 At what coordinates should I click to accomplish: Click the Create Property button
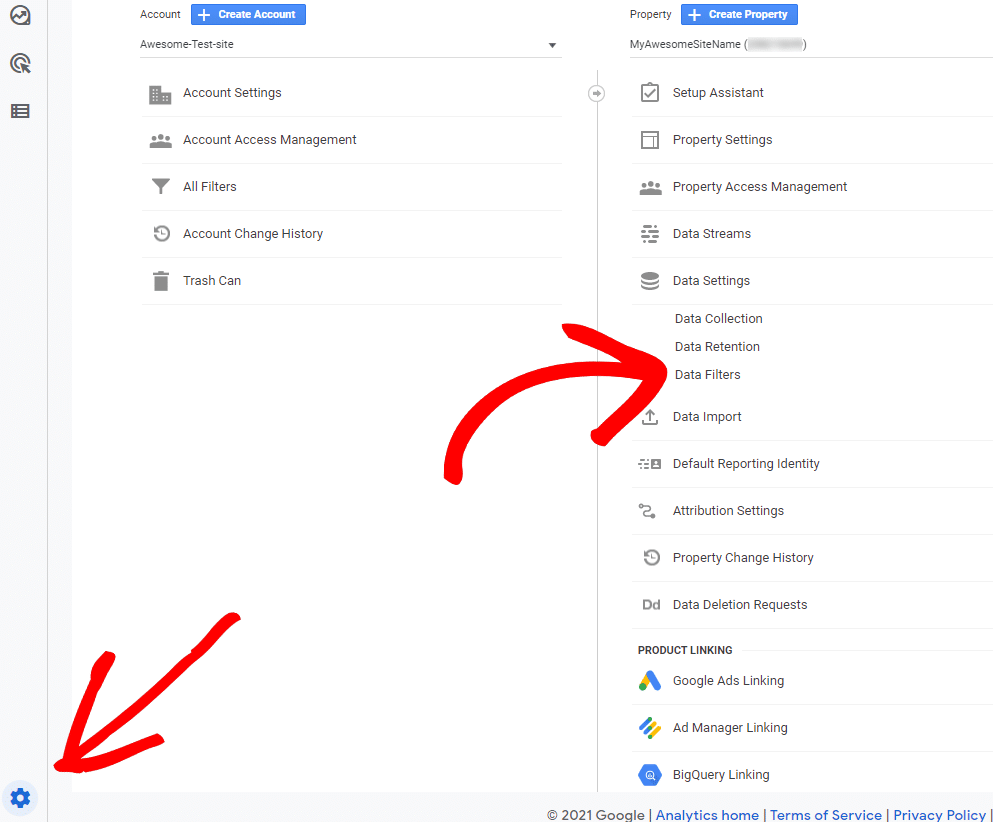(x=739, y=15)
